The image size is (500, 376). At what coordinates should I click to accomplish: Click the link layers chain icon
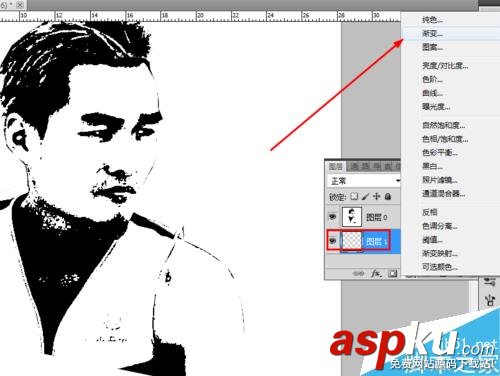359,274
